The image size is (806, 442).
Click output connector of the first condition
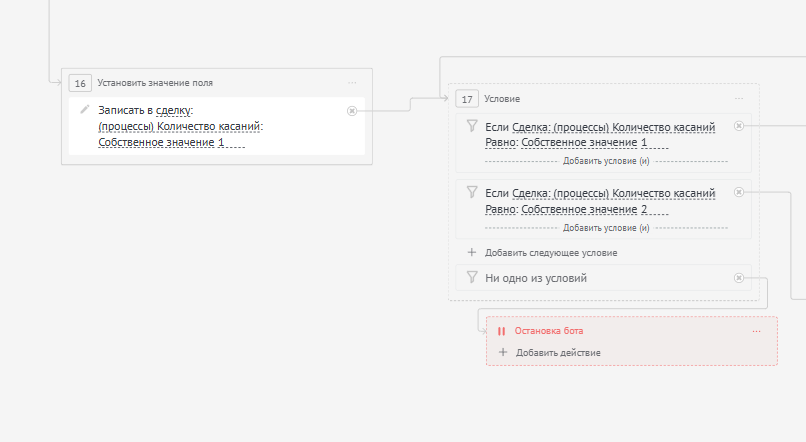coord(738,126)
